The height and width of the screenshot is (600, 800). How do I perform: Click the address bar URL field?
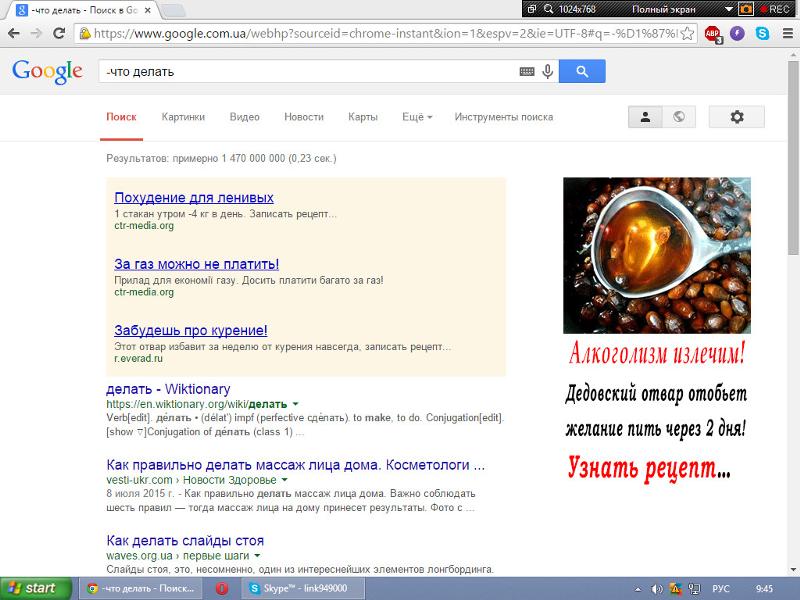386,34
